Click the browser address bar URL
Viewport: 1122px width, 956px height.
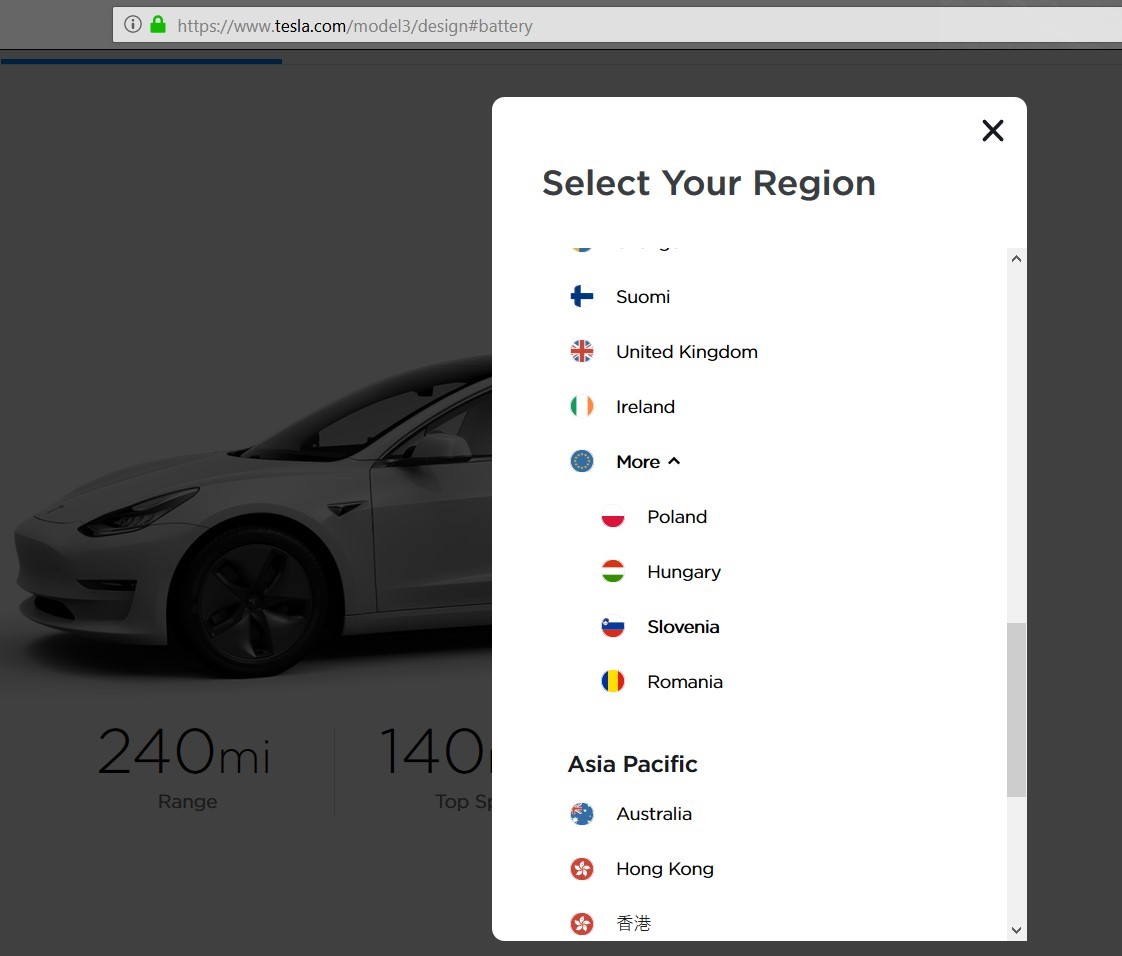[x=355, y=26]
